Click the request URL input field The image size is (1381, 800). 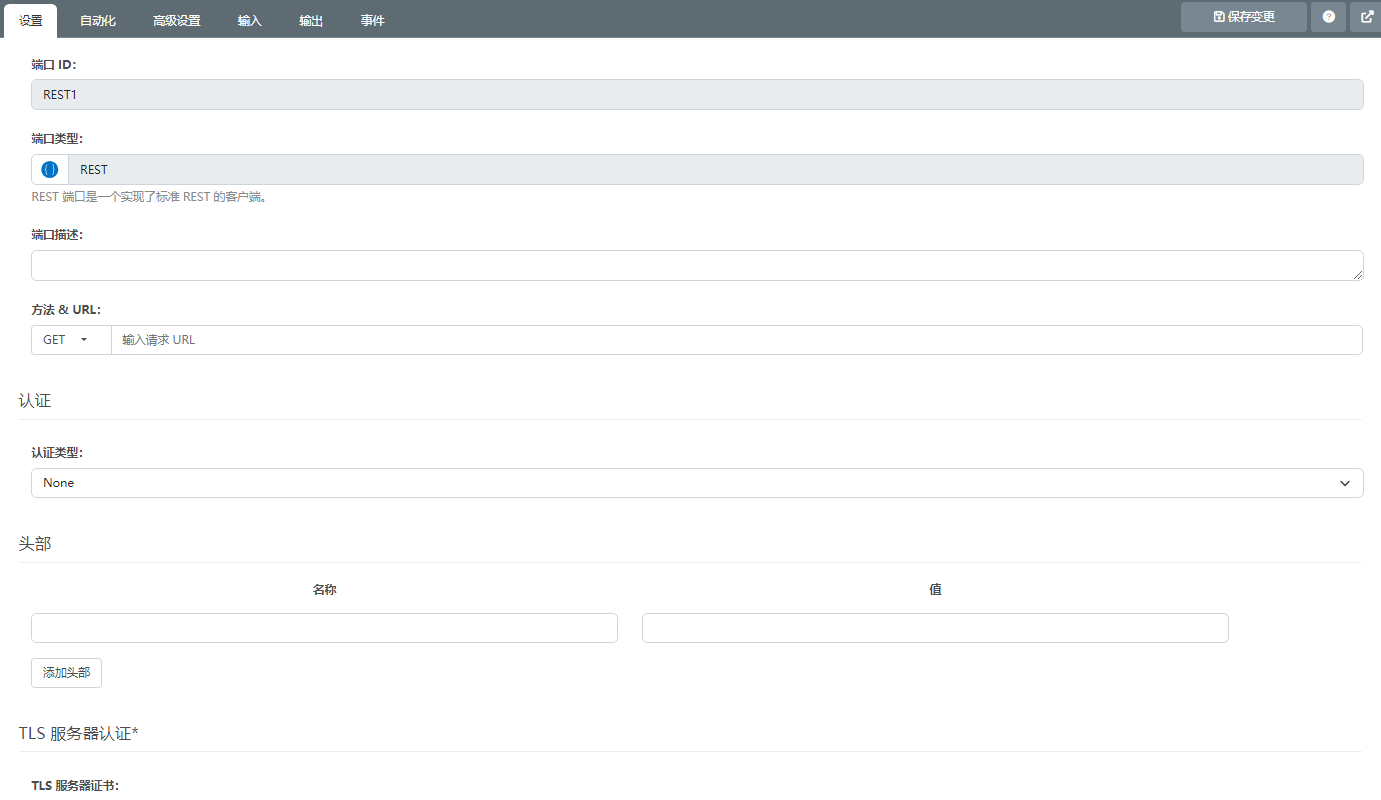click(736, 340)
